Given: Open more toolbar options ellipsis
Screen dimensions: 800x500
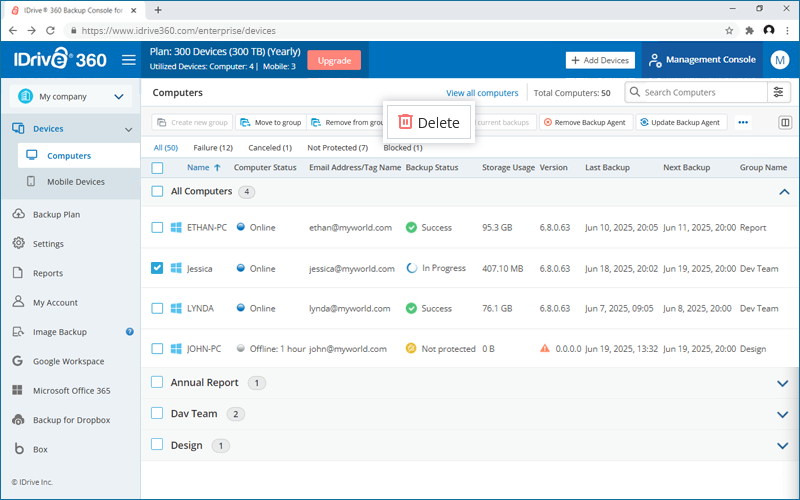Looking at the screenshot, I should [743, 122].
